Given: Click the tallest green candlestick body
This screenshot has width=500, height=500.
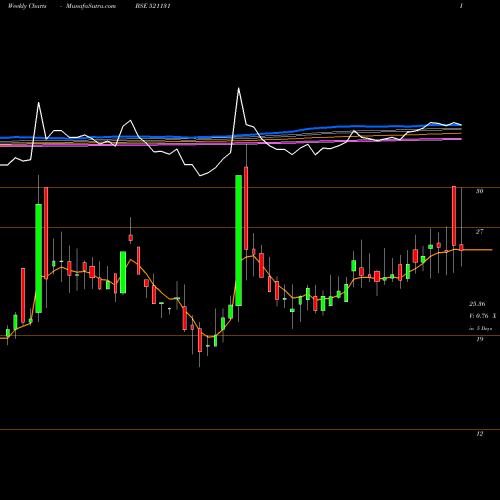Looking at the screenshot, I should click(x=239, y=240).
